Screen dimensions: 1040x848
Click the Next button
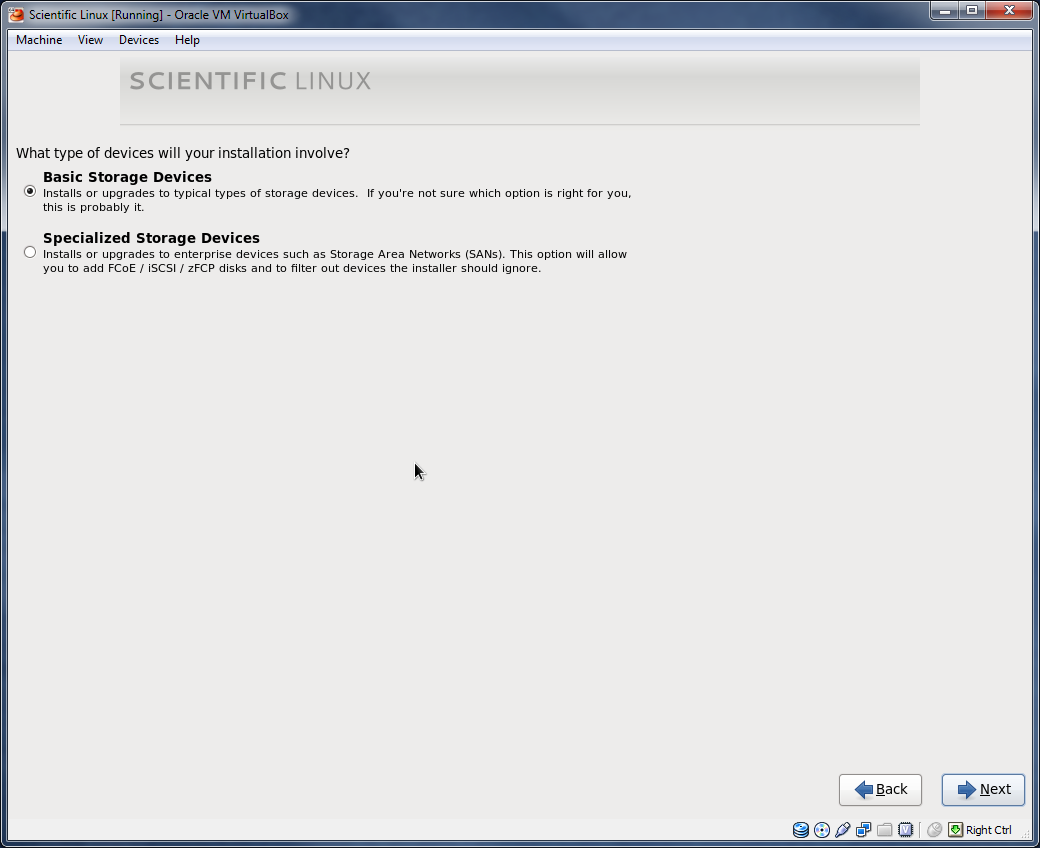[x=983, y=789]
